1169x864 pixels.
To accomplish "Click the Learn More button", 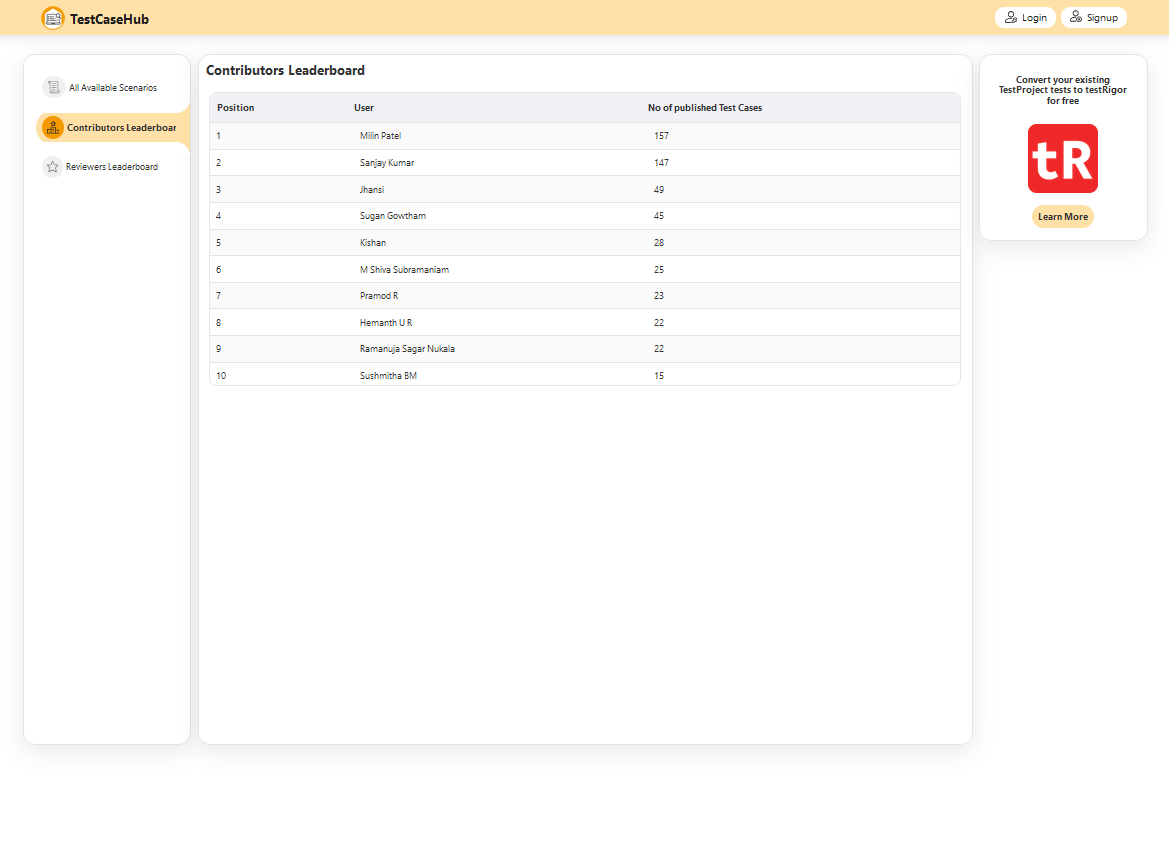I will point(1062,216).
